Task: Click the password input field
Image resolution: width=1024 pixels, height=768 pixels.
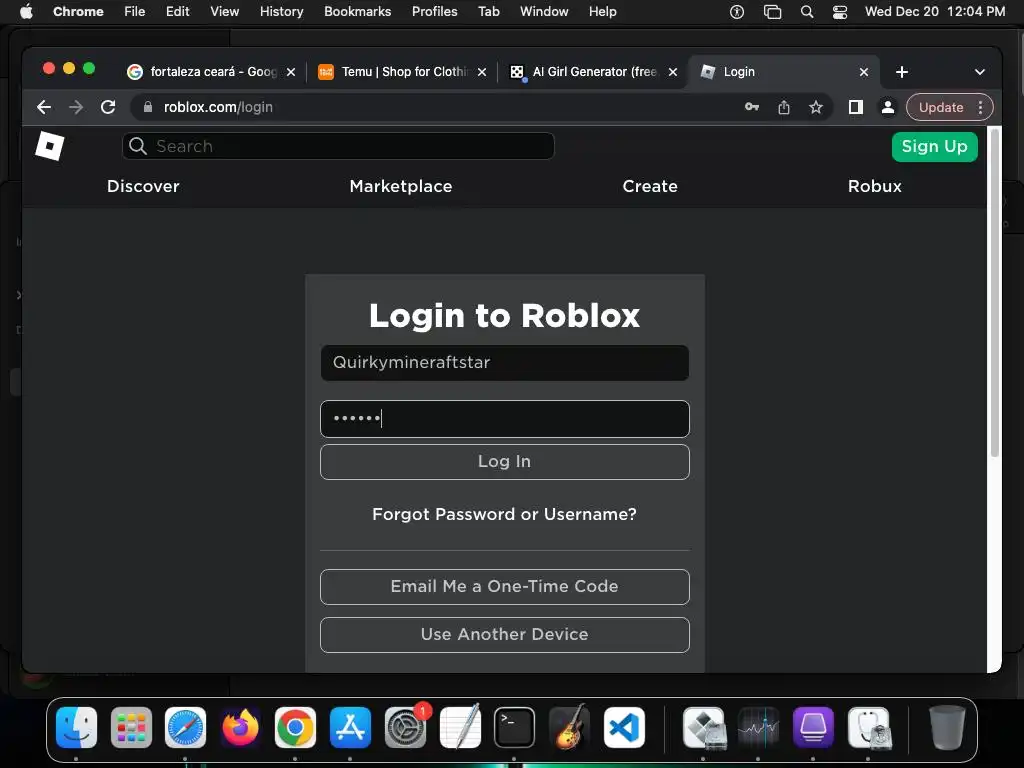Action: [x=505, y=419]
